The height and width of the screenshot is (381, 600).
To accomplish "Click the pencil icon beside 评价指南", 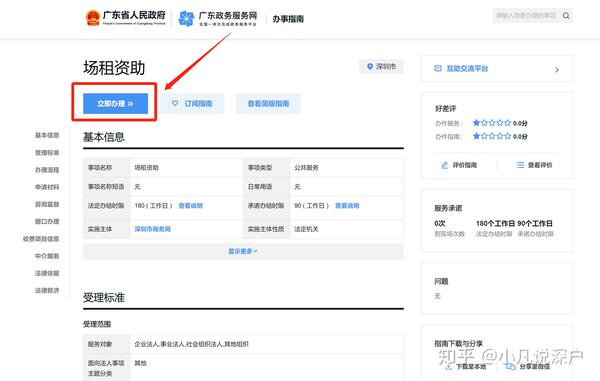I will [445, 165].
